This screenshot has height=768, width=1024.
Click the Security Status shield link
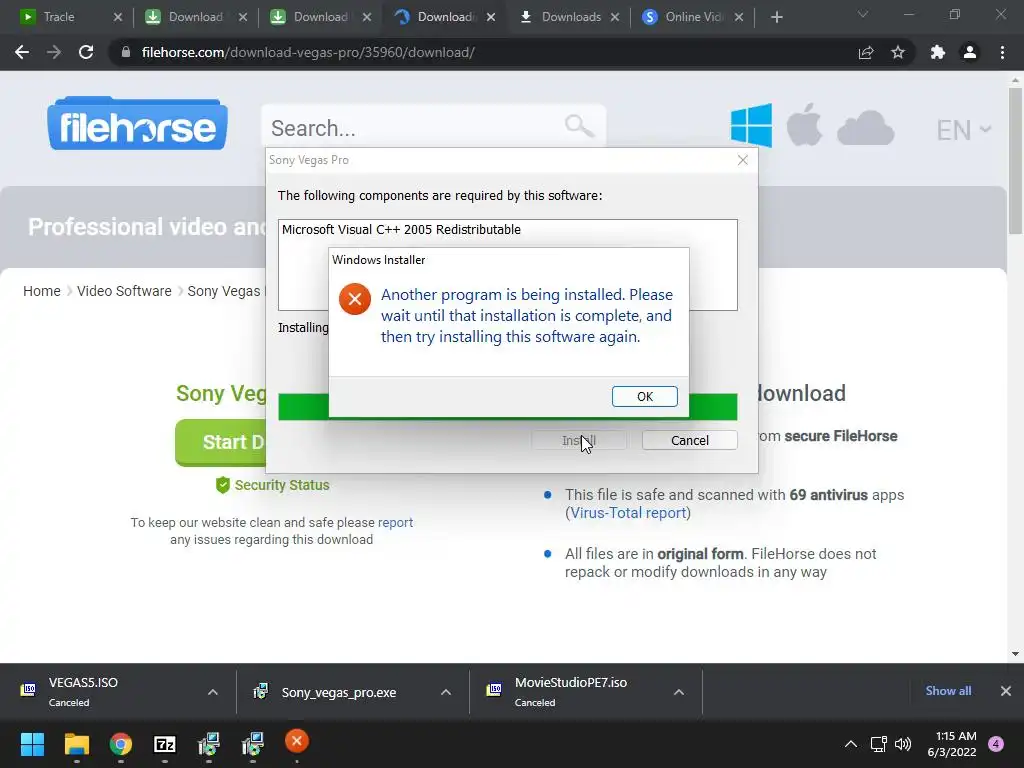[x=272, y=485]
